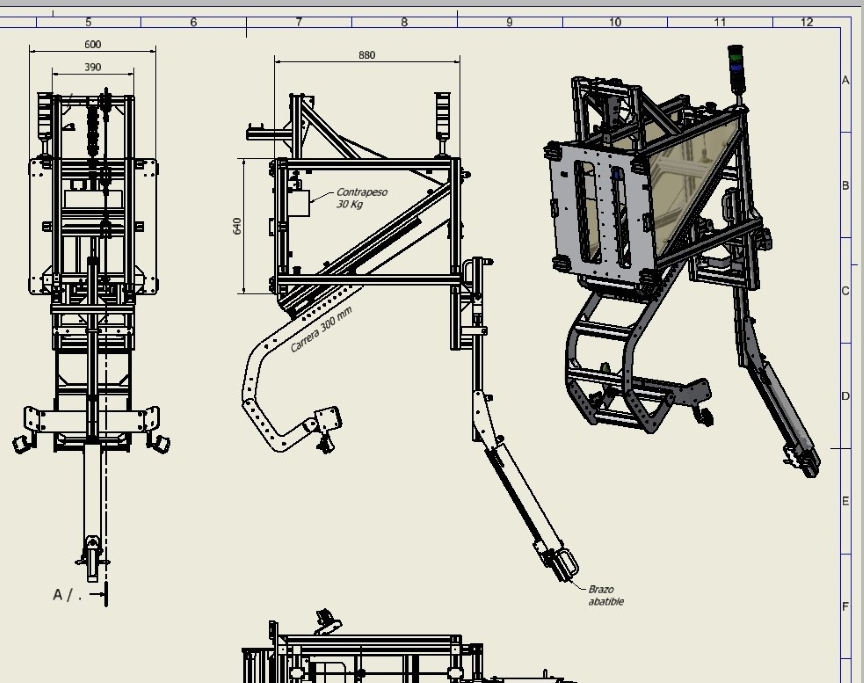
Task: Click zone row letter A on right border
Action: (846, 80)
